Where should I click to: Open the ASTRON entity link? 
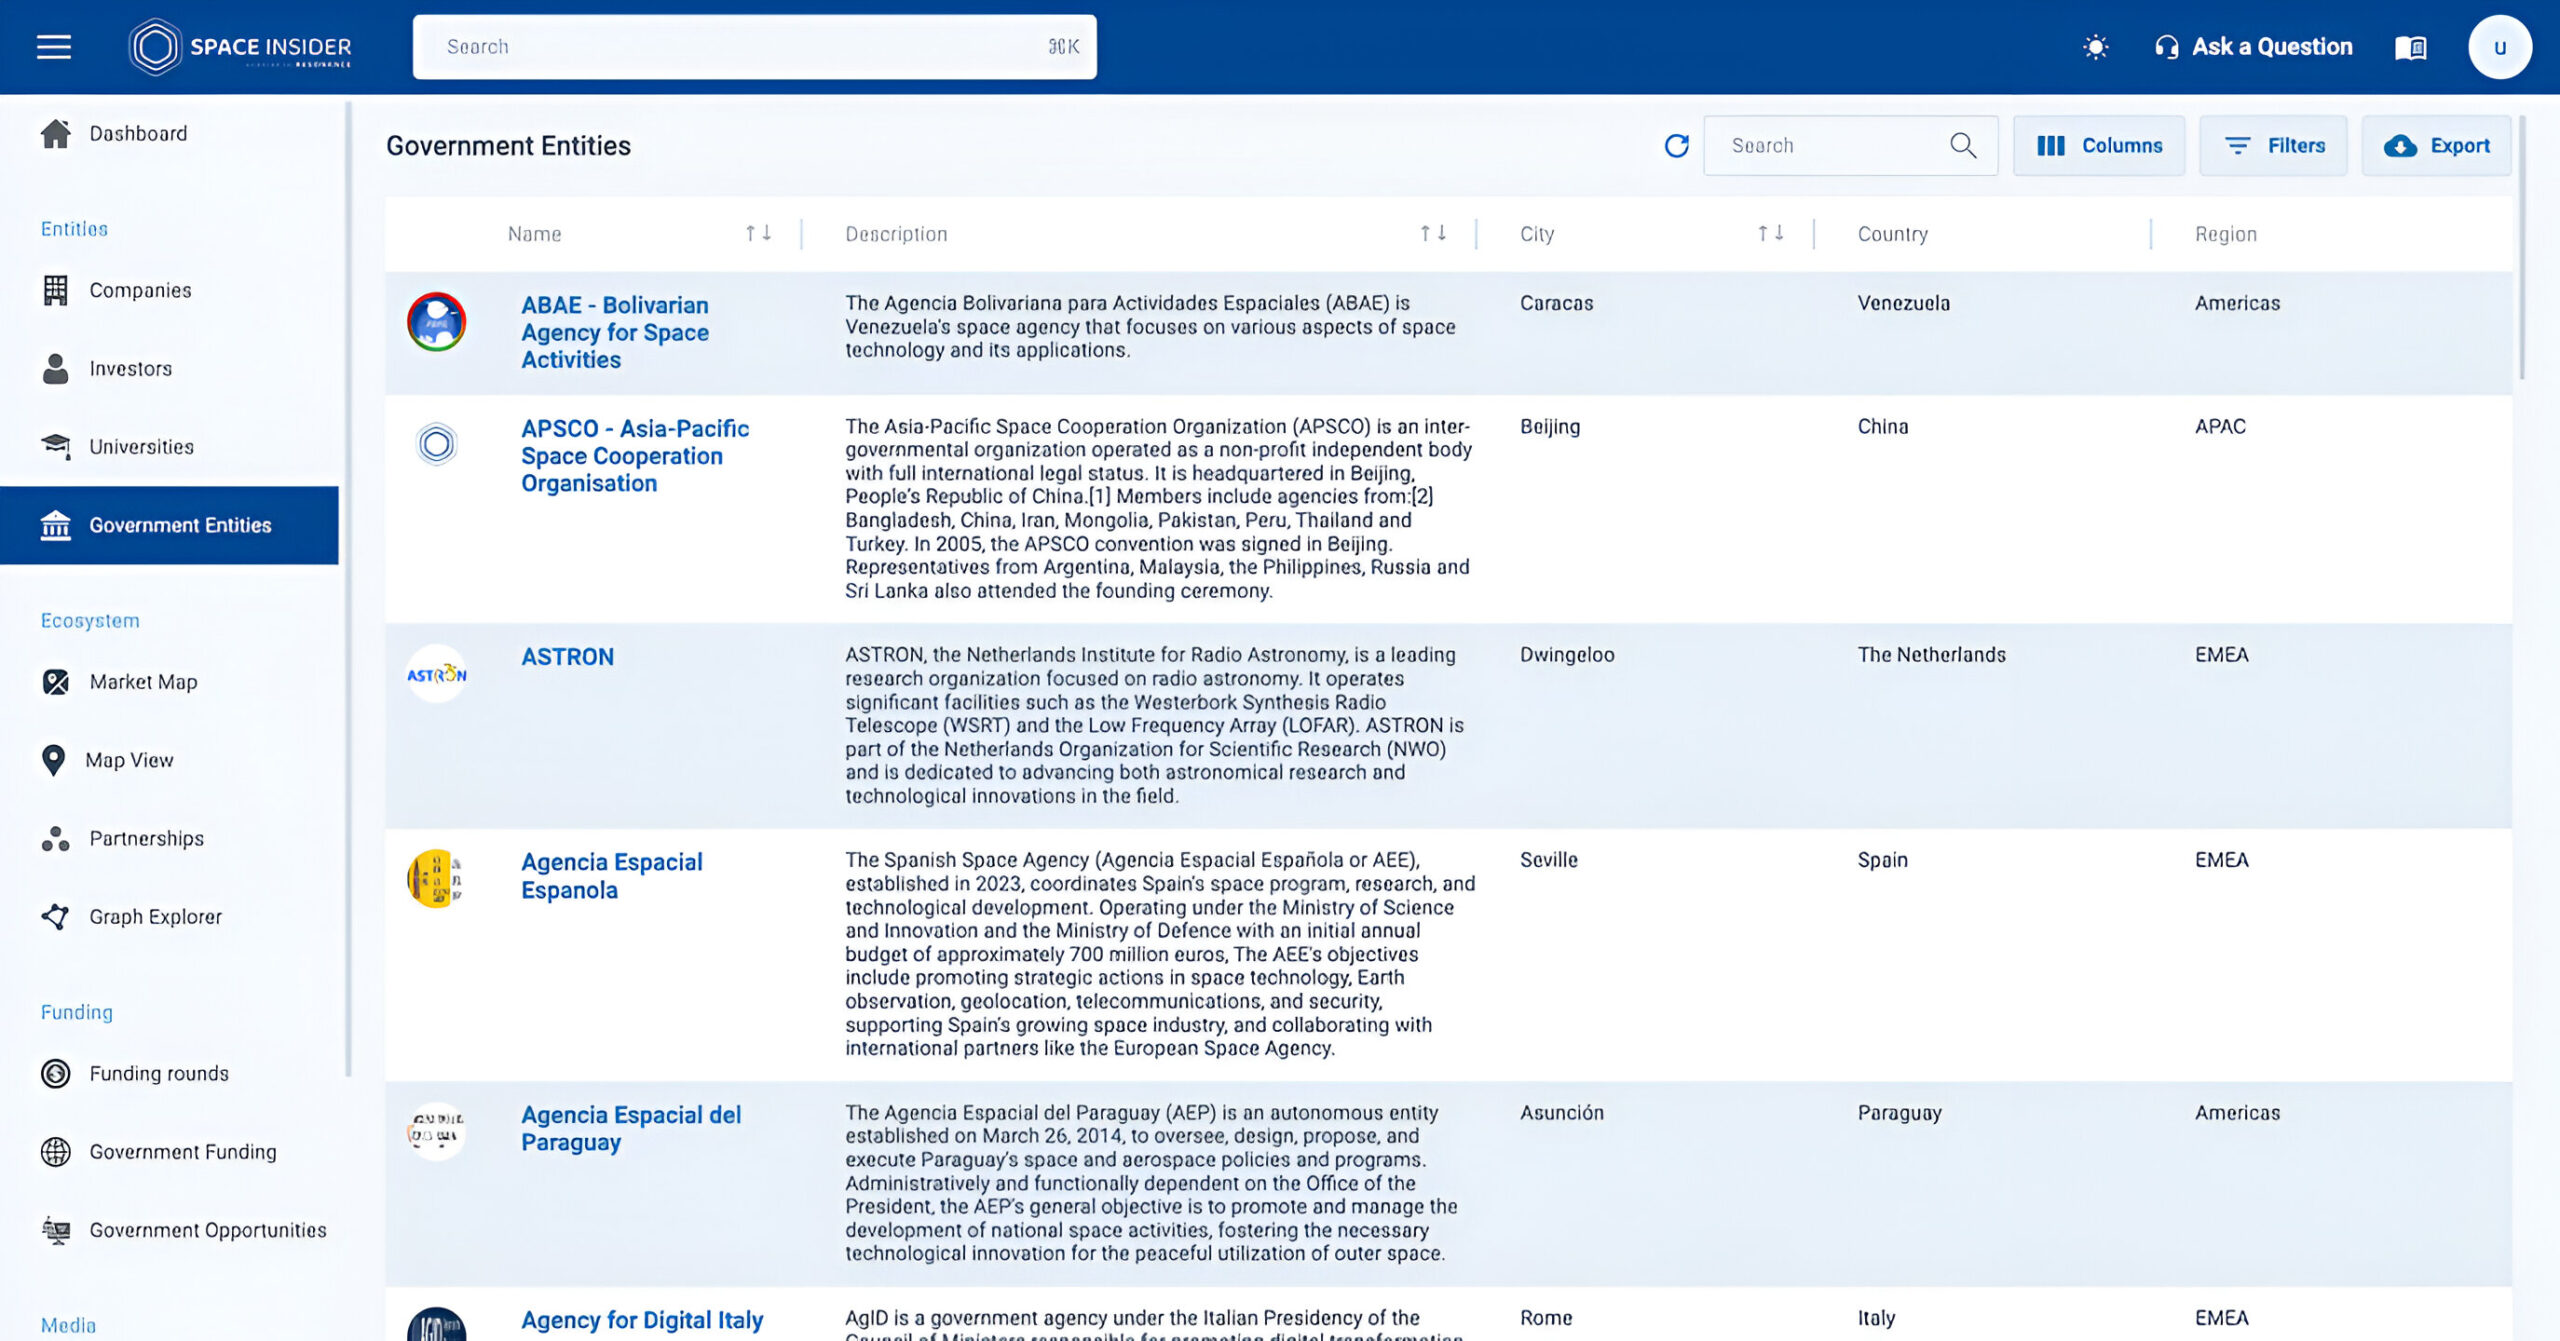pos(567,657)
